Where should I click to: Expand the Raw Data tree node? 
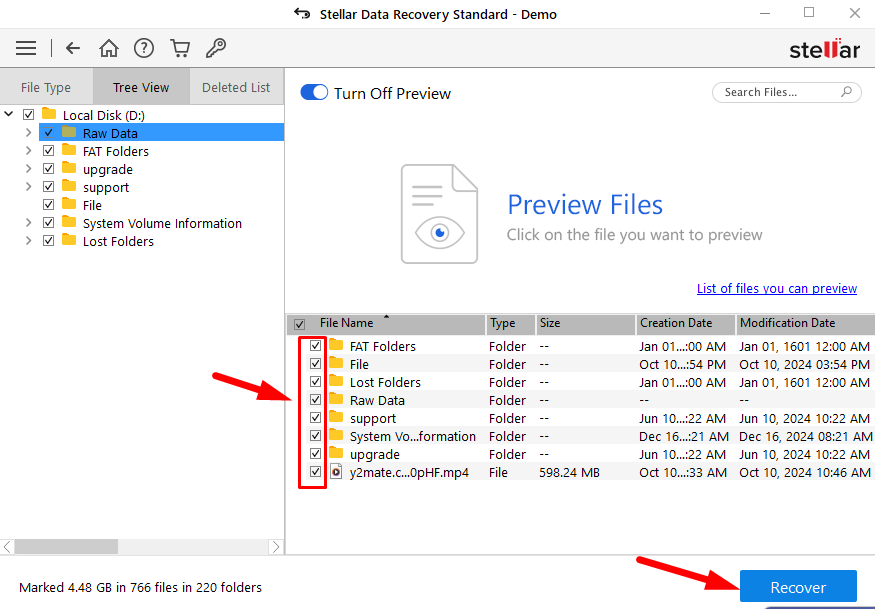(x=28, y=133)
